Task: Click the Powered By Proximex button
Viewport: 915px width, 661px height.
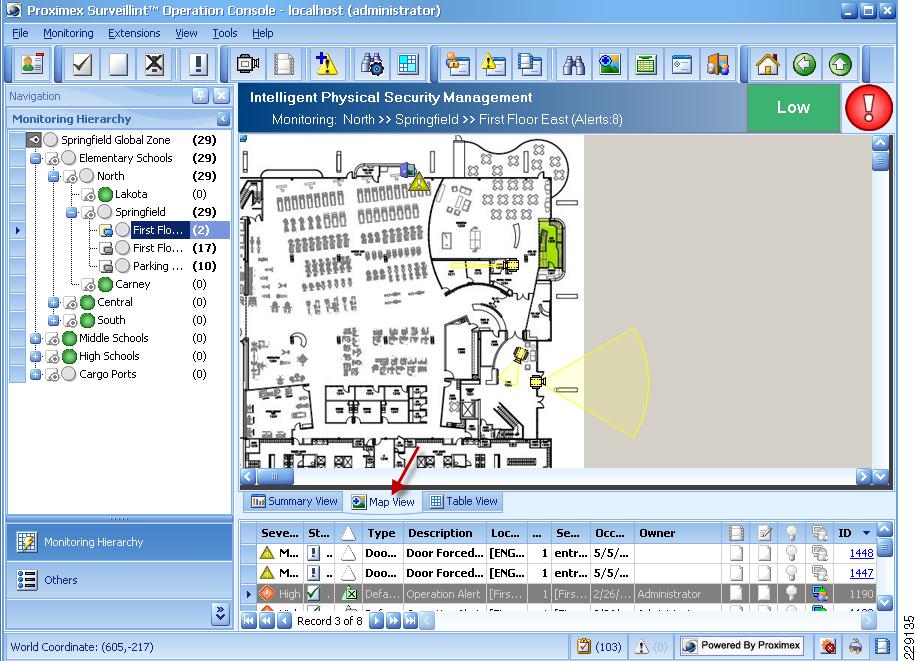Action: 742,645
